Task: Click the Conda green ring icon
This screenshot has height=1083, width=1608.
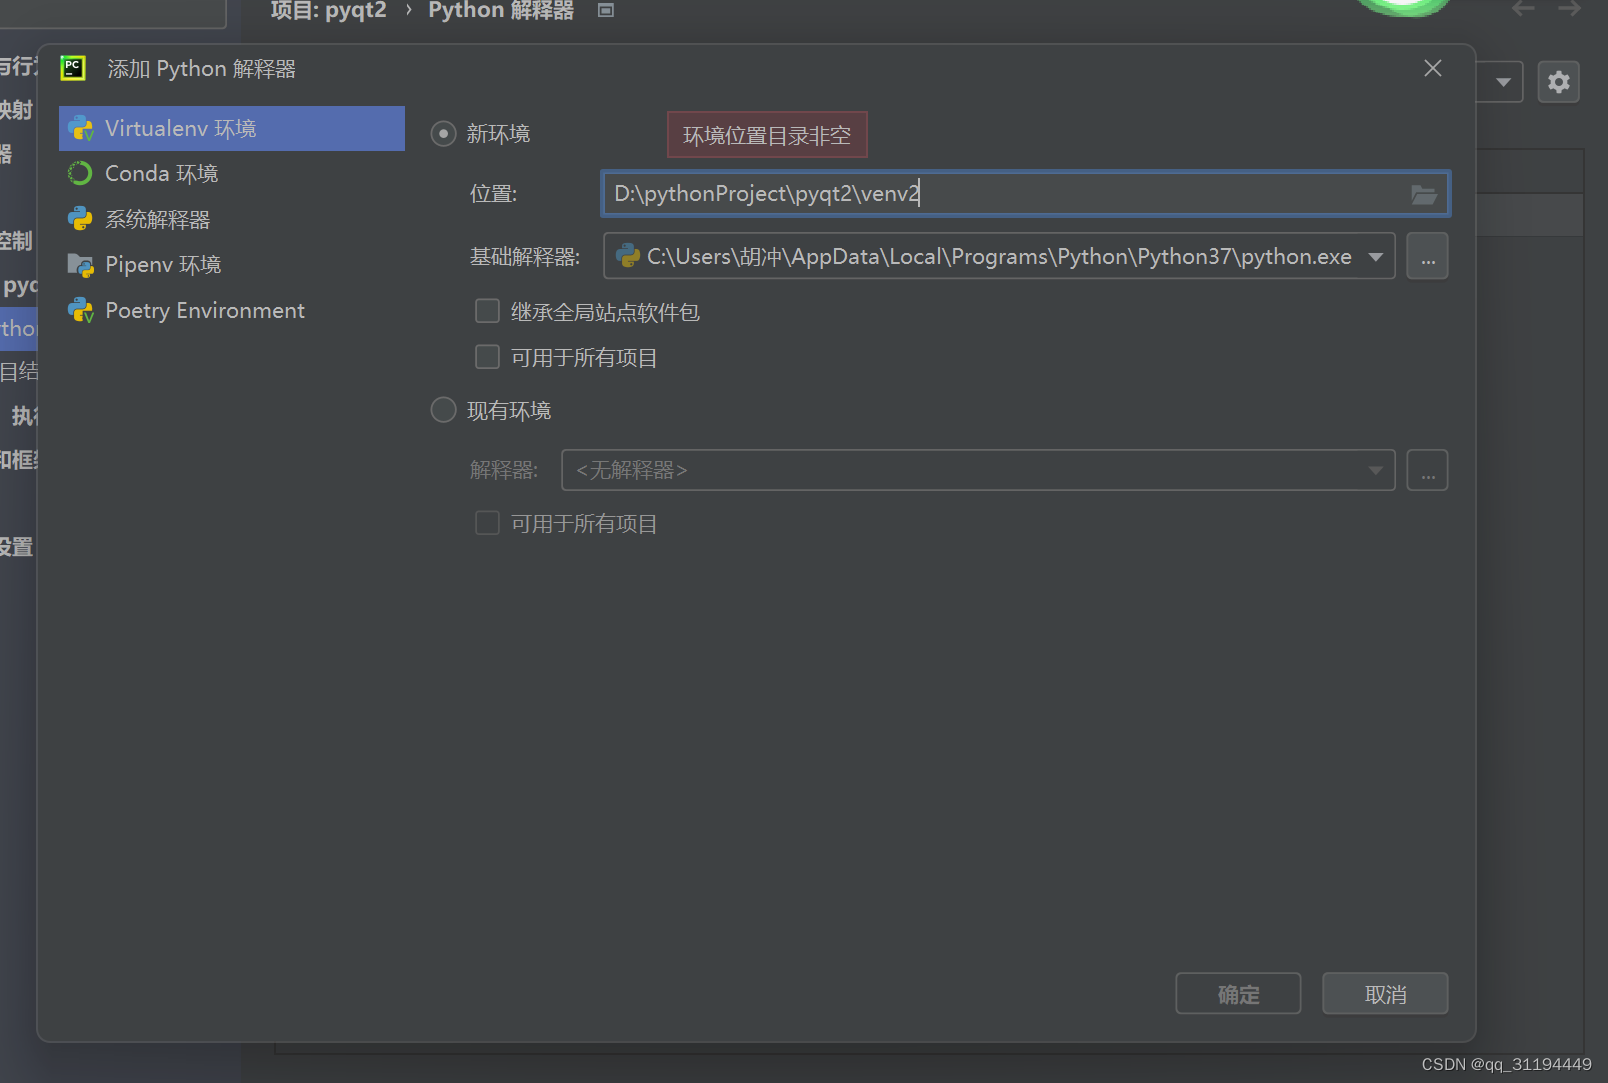Action: click(x=80, y=174)
